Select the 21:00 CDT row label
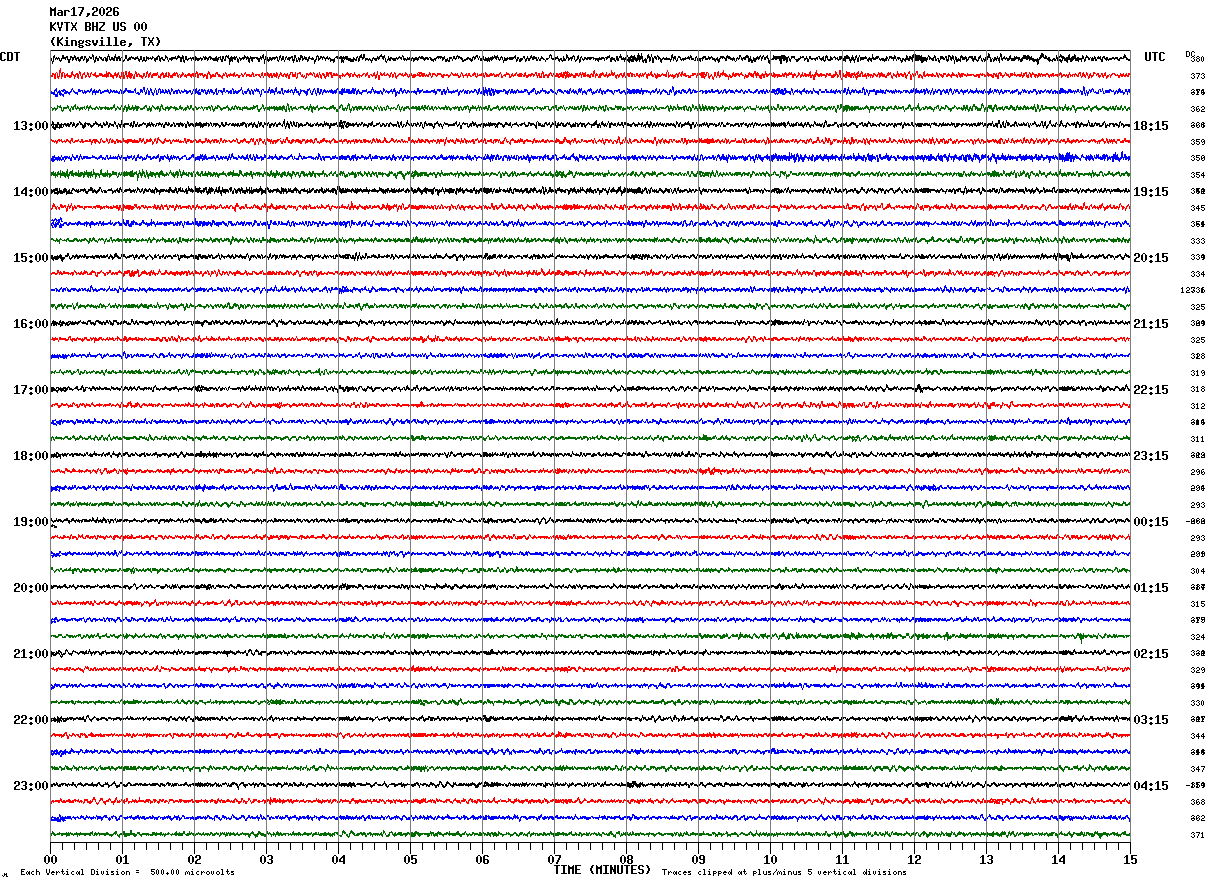The height and width of the screenshot is (886, 1210). pos(31,654)
